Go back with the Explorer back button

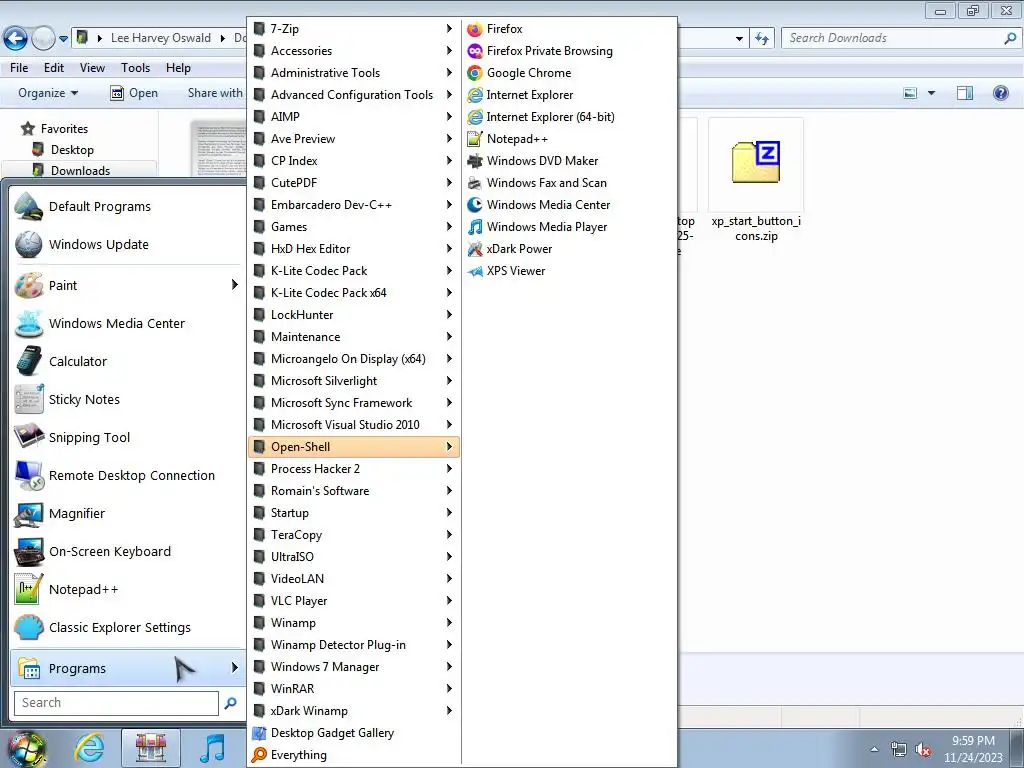coord(16,39)
